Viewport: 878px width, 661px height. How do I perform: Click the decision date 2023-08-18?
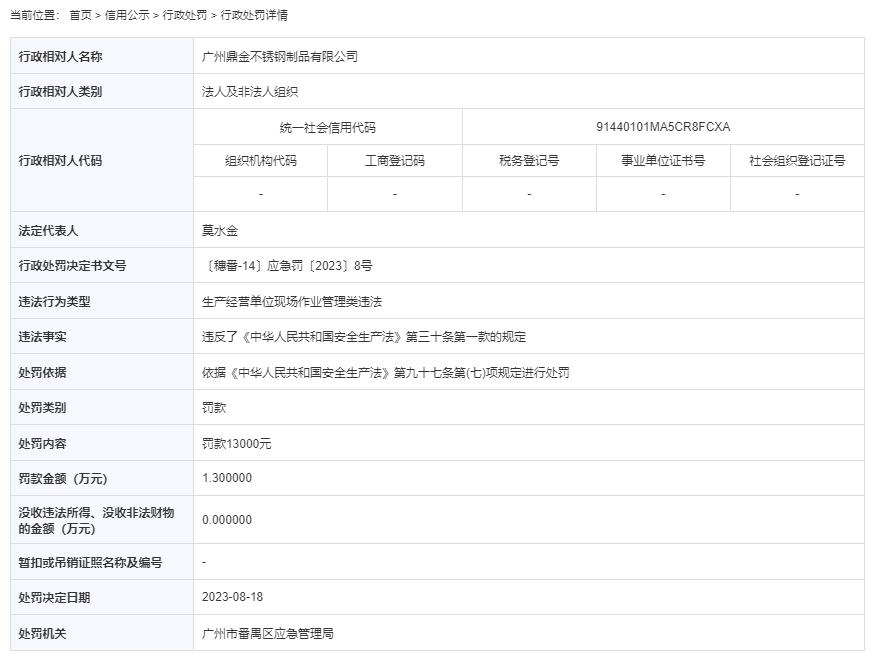click(x=232, y=597)
